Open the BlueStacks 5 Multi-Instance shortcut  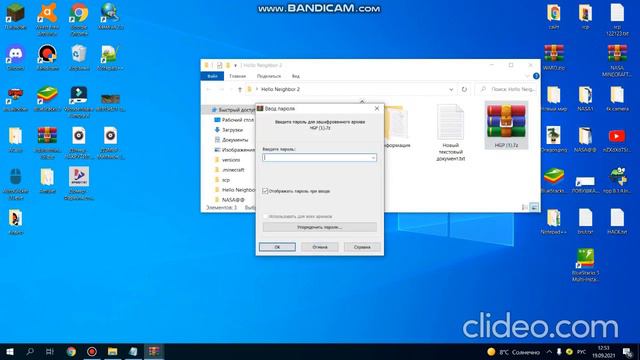coord(585,264)
